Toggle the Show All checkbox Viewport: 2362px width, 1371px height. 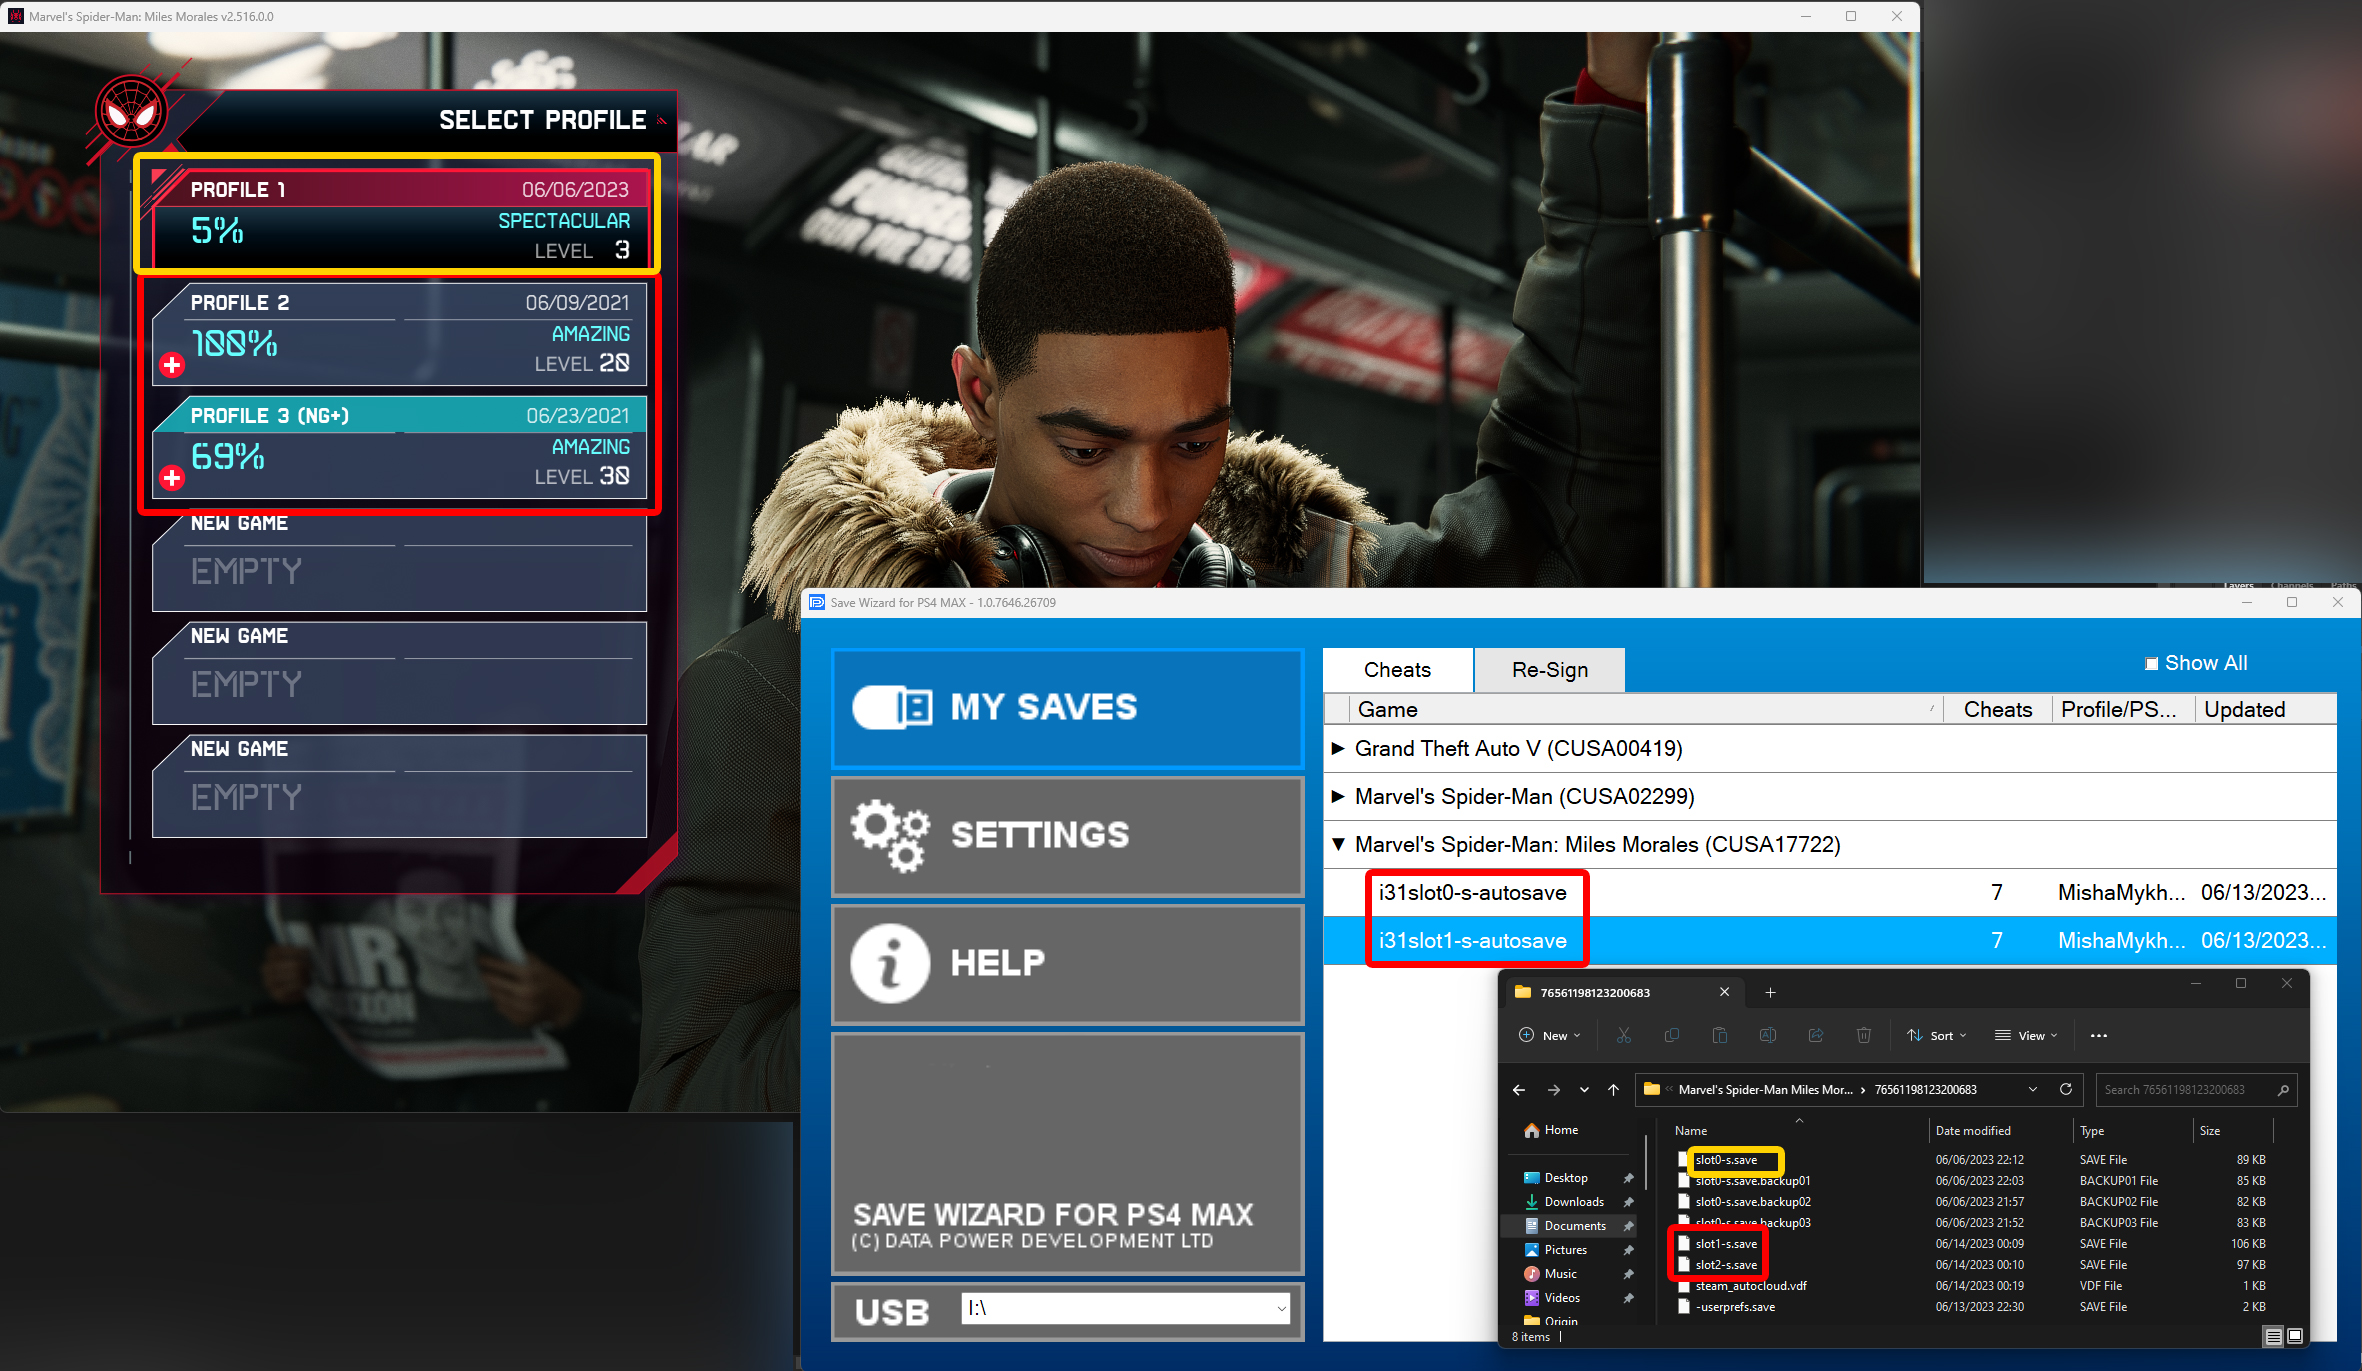point(2151,663)
